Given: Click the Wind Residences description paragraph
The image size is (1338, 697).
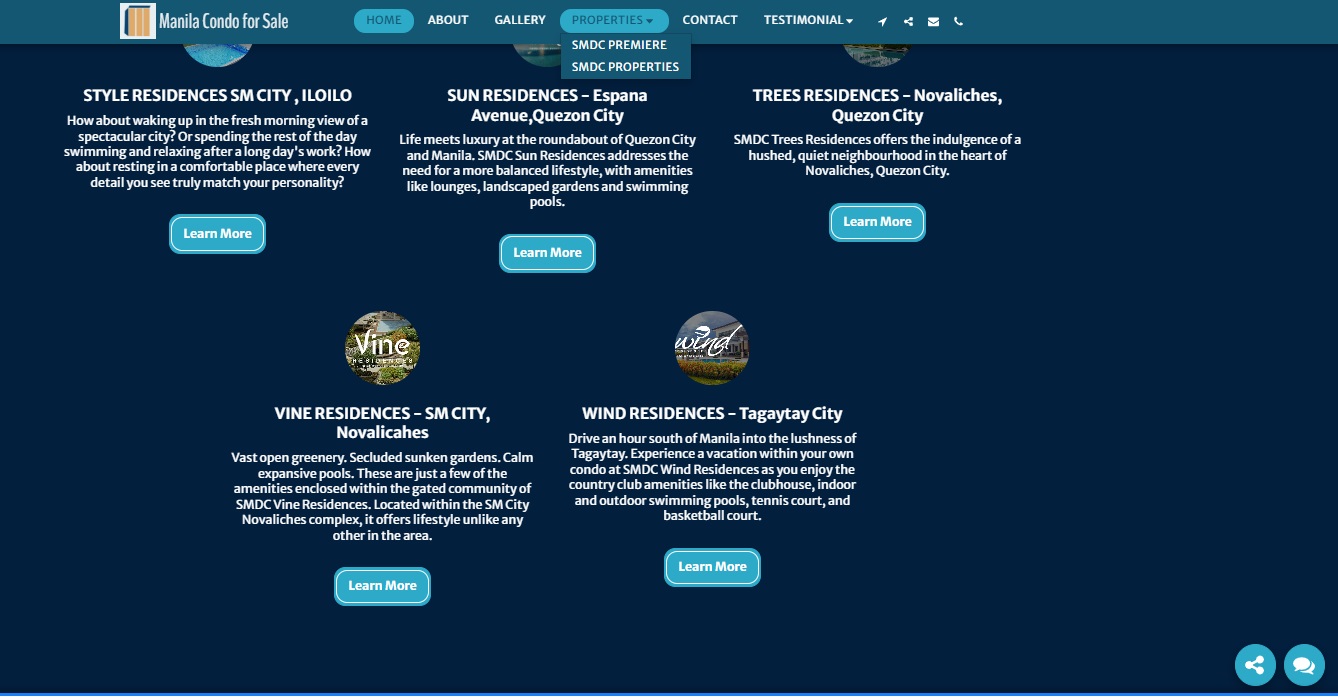Looking at the screenshot, I should point(712,477).
